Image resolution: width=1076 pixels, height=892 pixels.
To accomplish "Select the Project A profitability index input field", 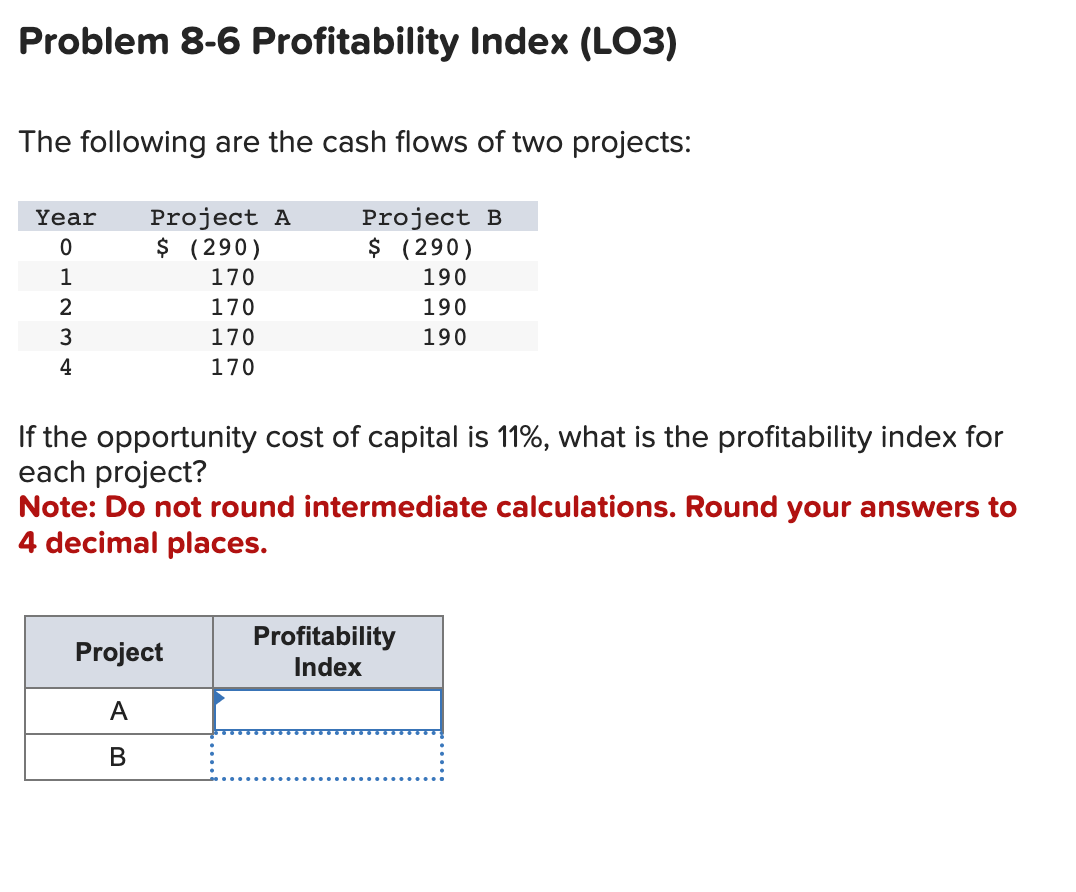I will click(327, 710).
